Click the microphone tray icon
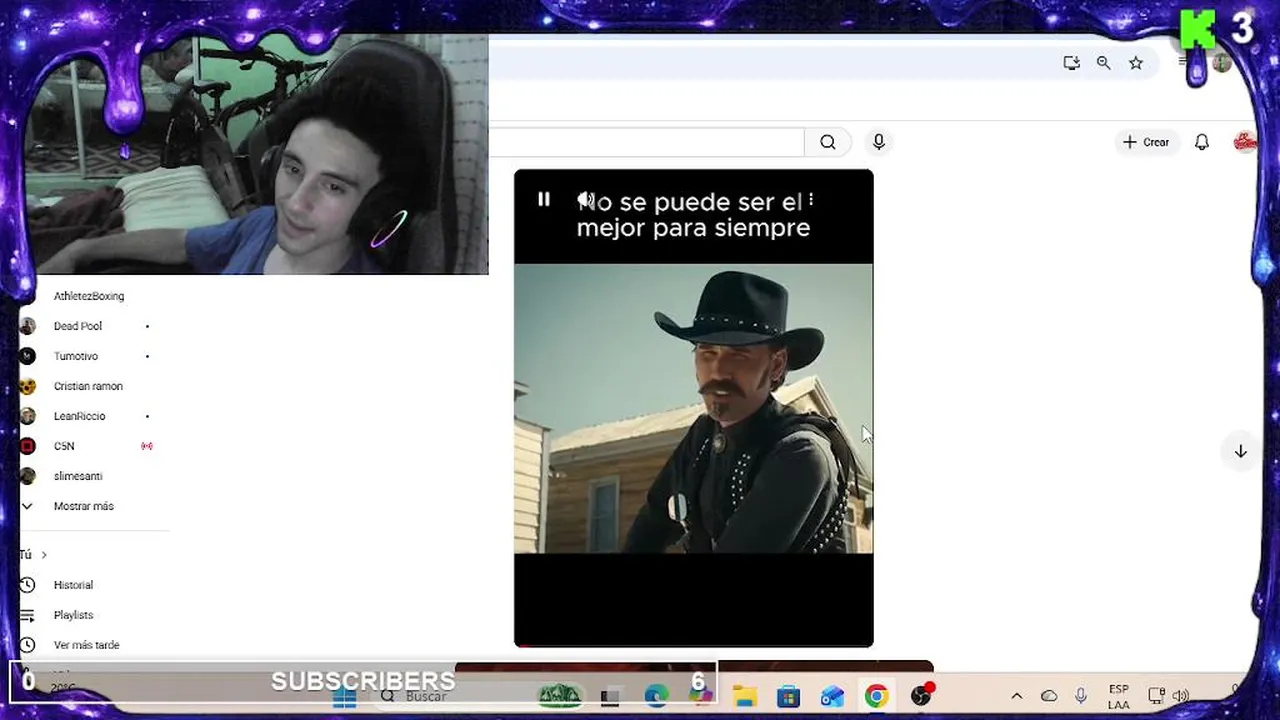 point(1081,696)
